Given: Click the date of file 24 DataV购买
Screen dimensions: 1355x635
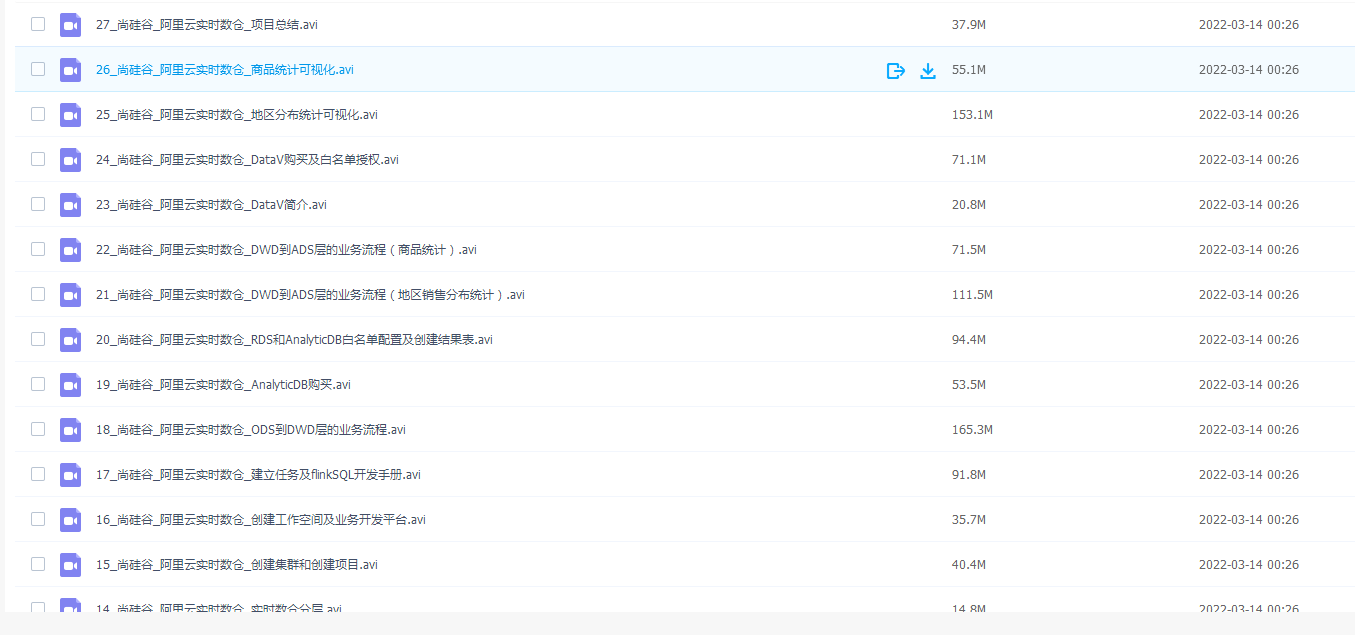Looking at the screenshot, I should tap(1249, 160).
